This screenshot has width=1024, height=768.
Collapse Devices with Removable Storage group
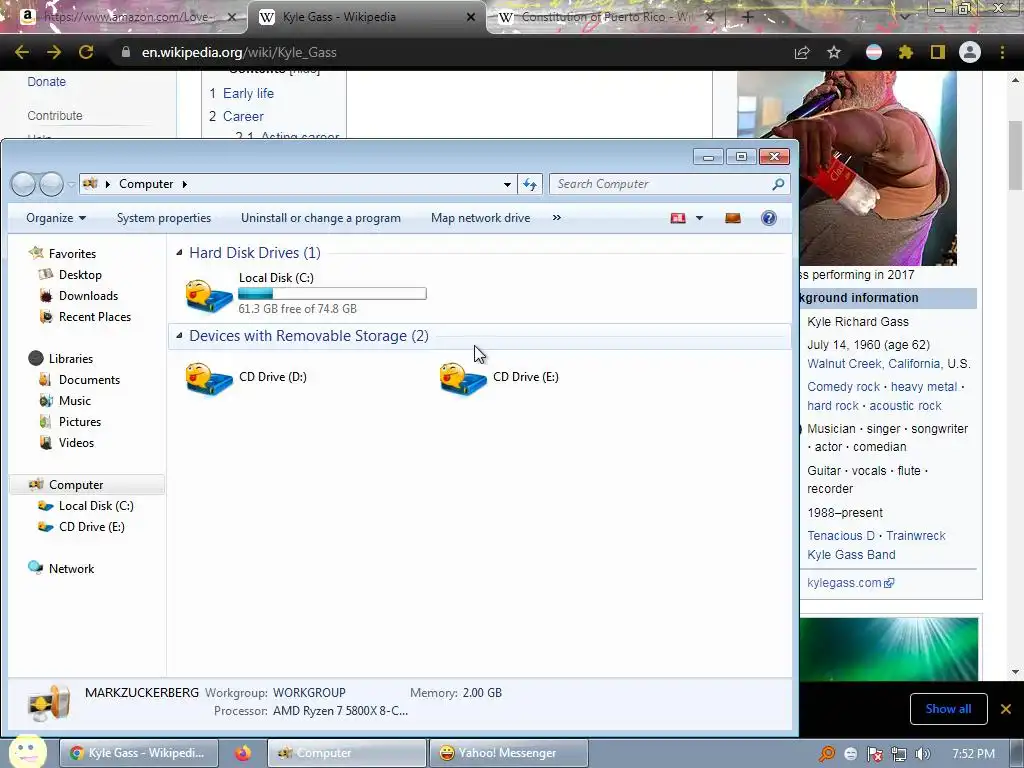pos(179,336)
